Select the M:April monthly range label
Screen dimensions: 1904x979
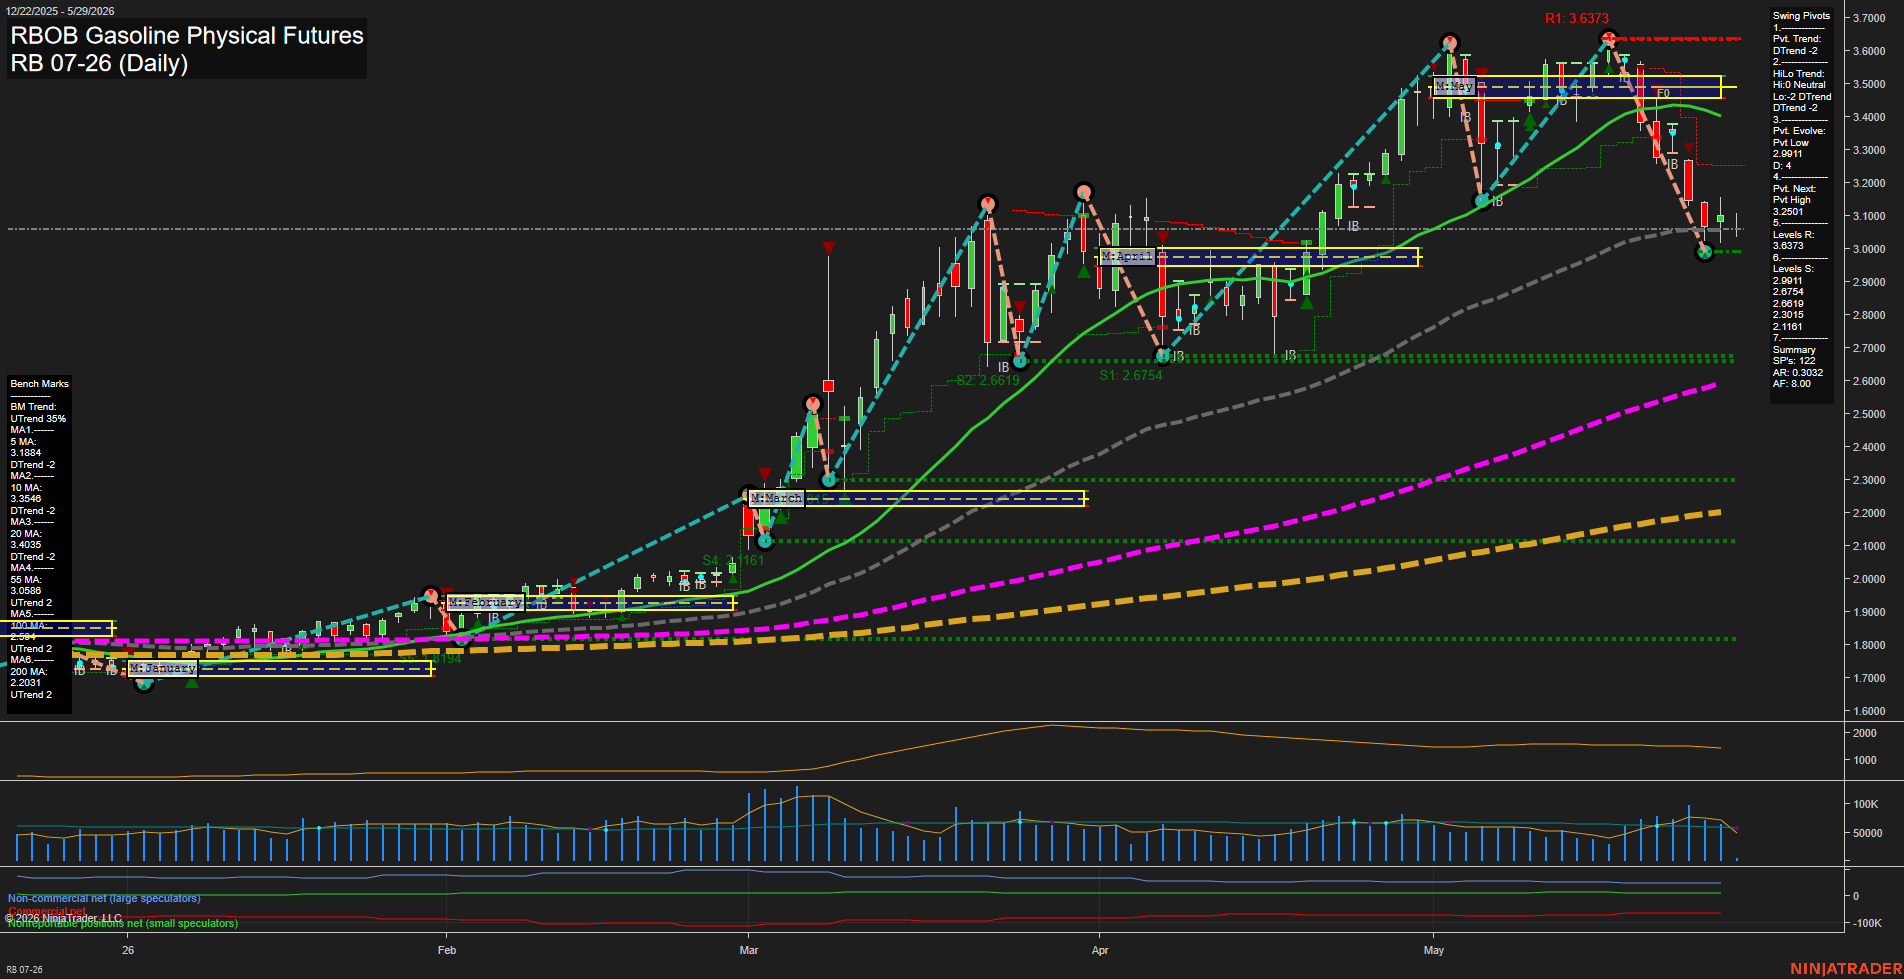point(1127,257)
